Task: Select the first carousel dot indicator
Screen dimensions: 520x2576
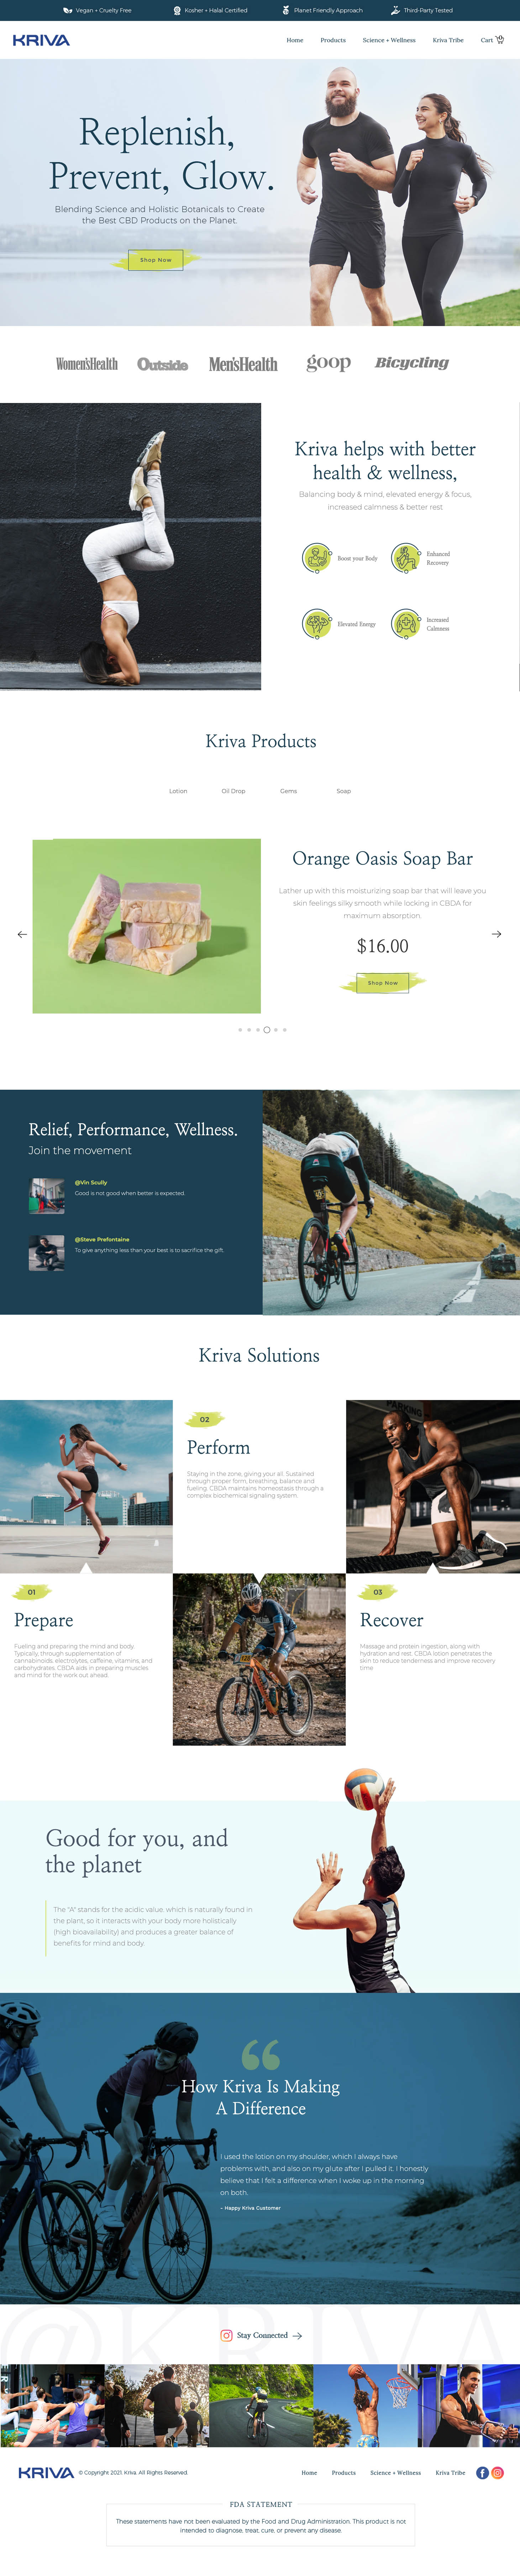Action: click(240, 1030)
